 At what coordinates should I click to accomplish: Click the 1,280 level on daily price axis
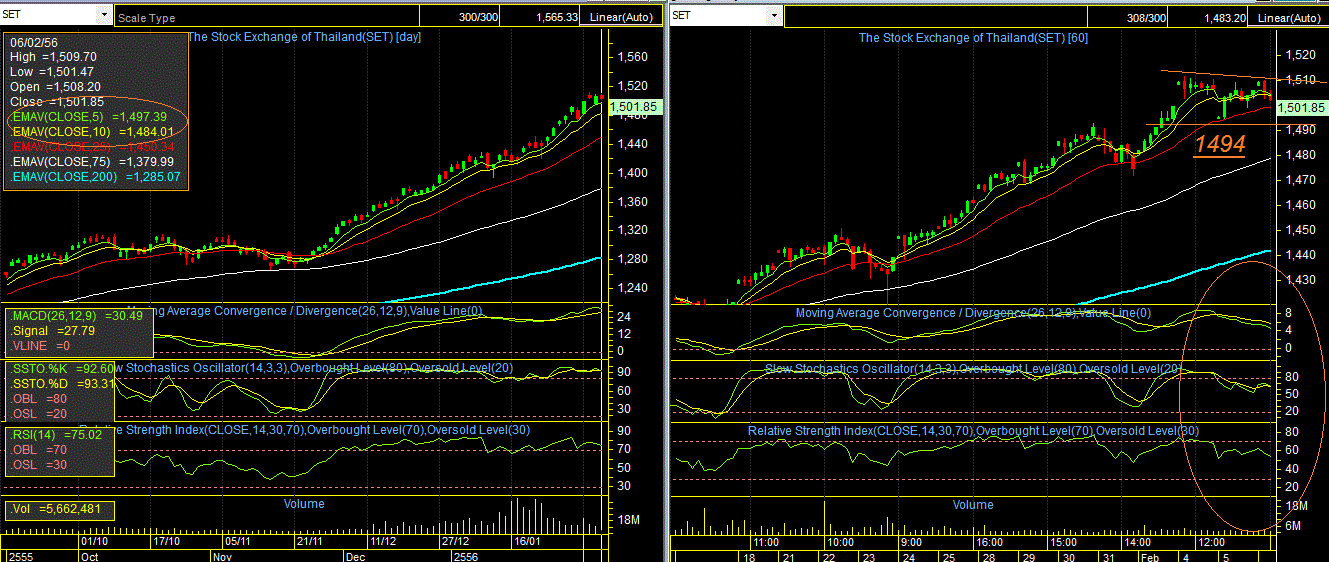click(x=631, y=259)
